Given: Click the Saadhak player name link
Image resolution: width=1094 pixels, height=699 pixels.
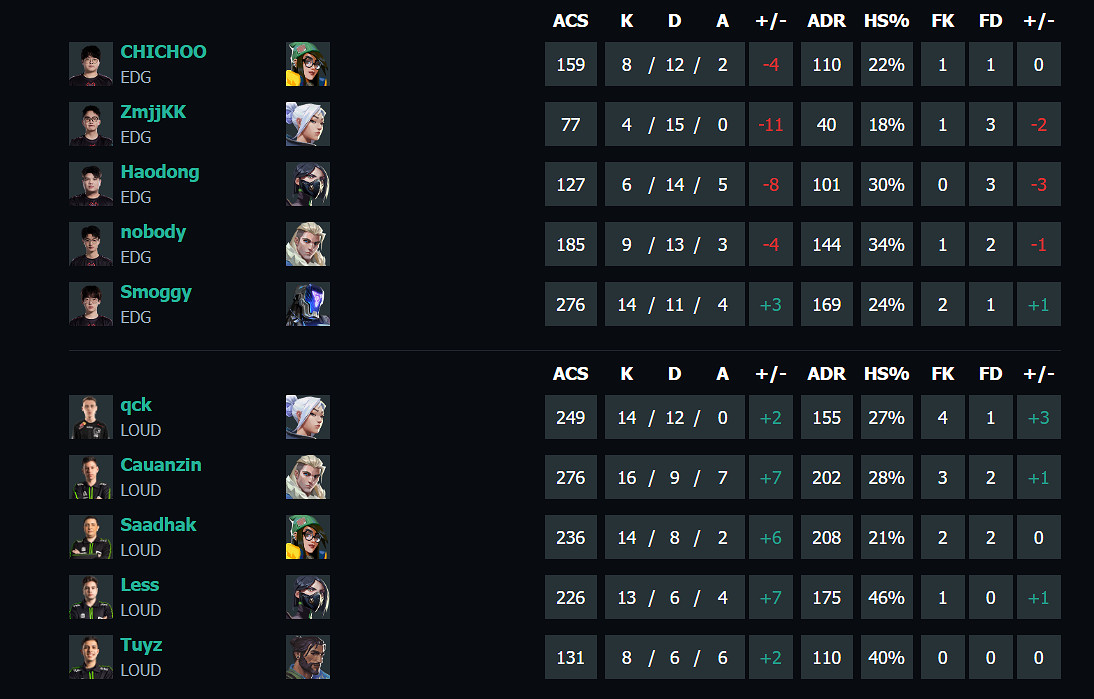Looking at the screenshot, I should point(160,524).
